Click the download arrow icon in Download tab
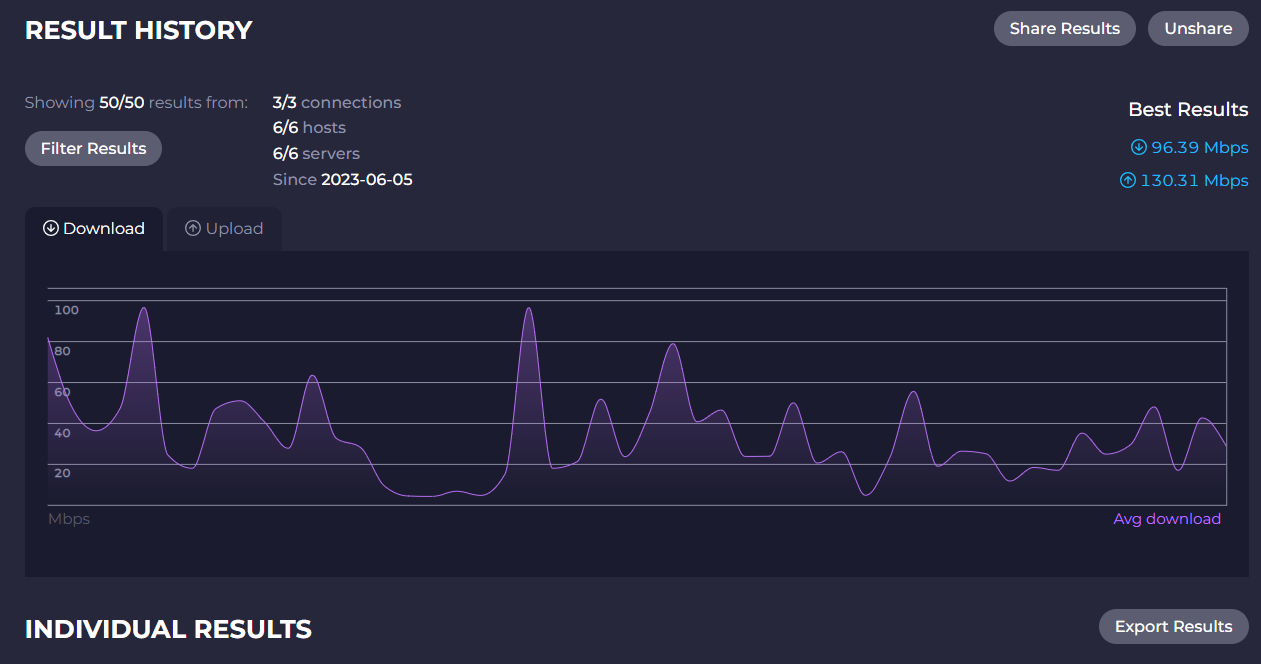Screen dimensions: 1261x664 click(x=51, y=228)
